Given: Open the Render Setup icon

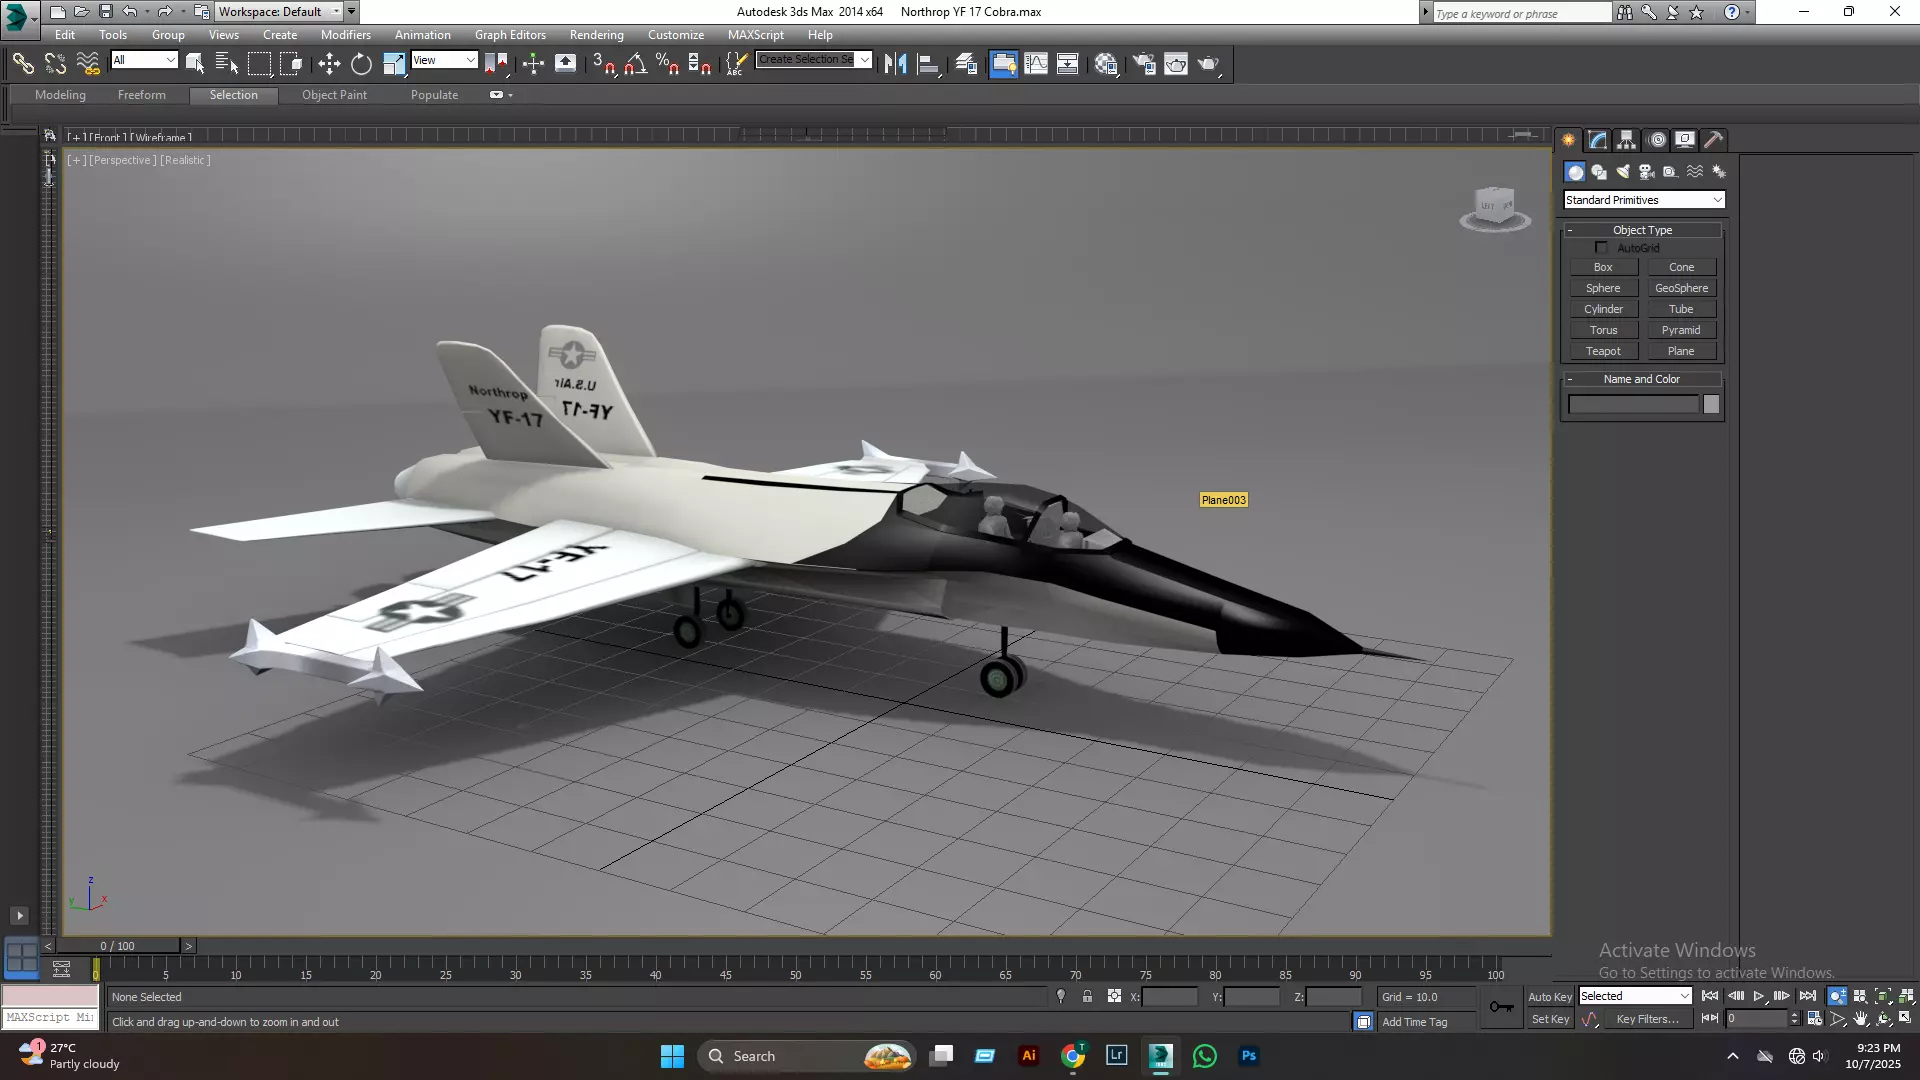Looking at the screenshot, I should click(x=1144, y=64).
